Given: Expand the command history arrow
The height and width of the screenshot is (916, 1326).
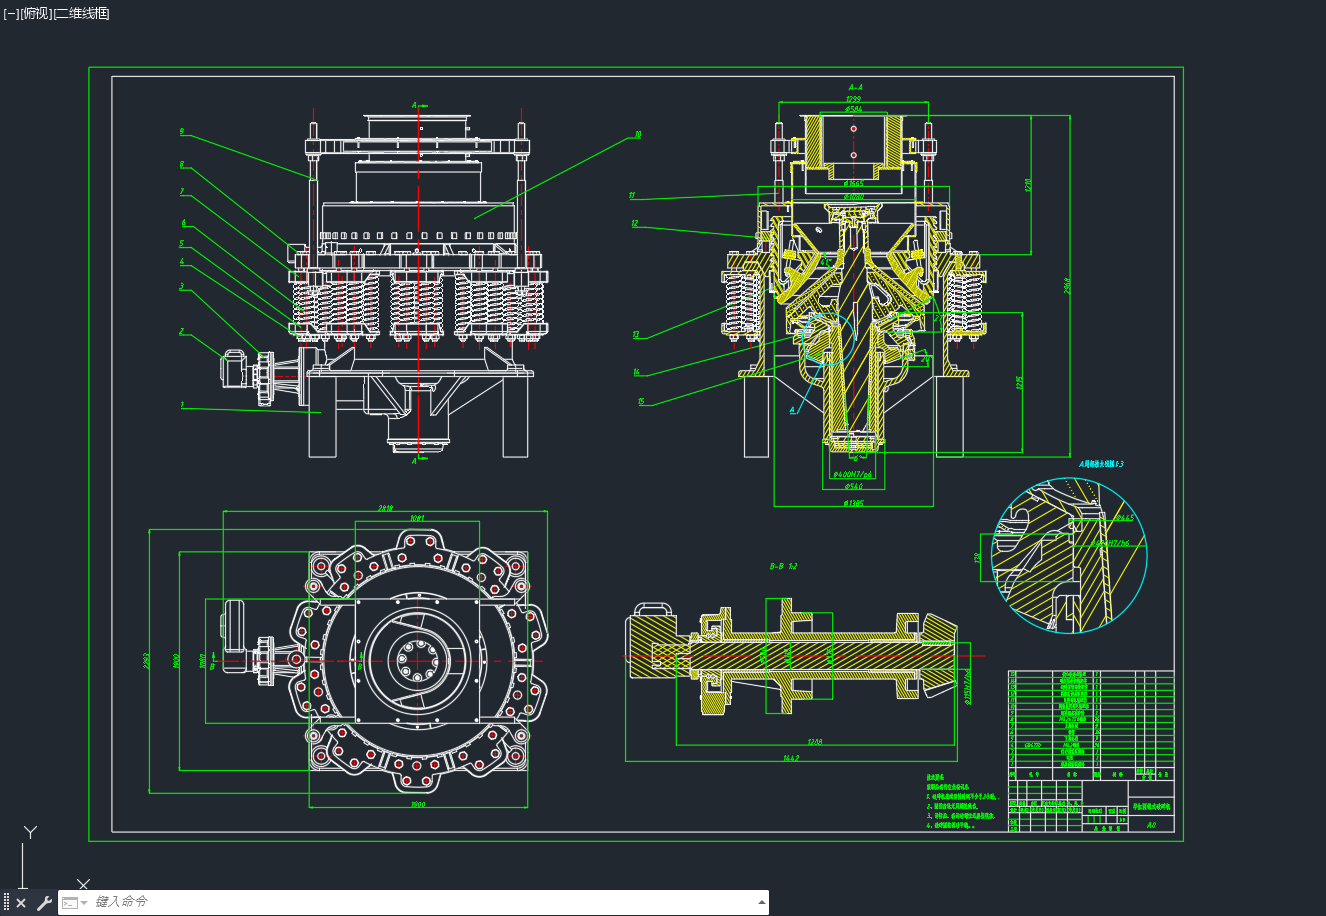Looking at the screenshot, I should tap(762, 903).
